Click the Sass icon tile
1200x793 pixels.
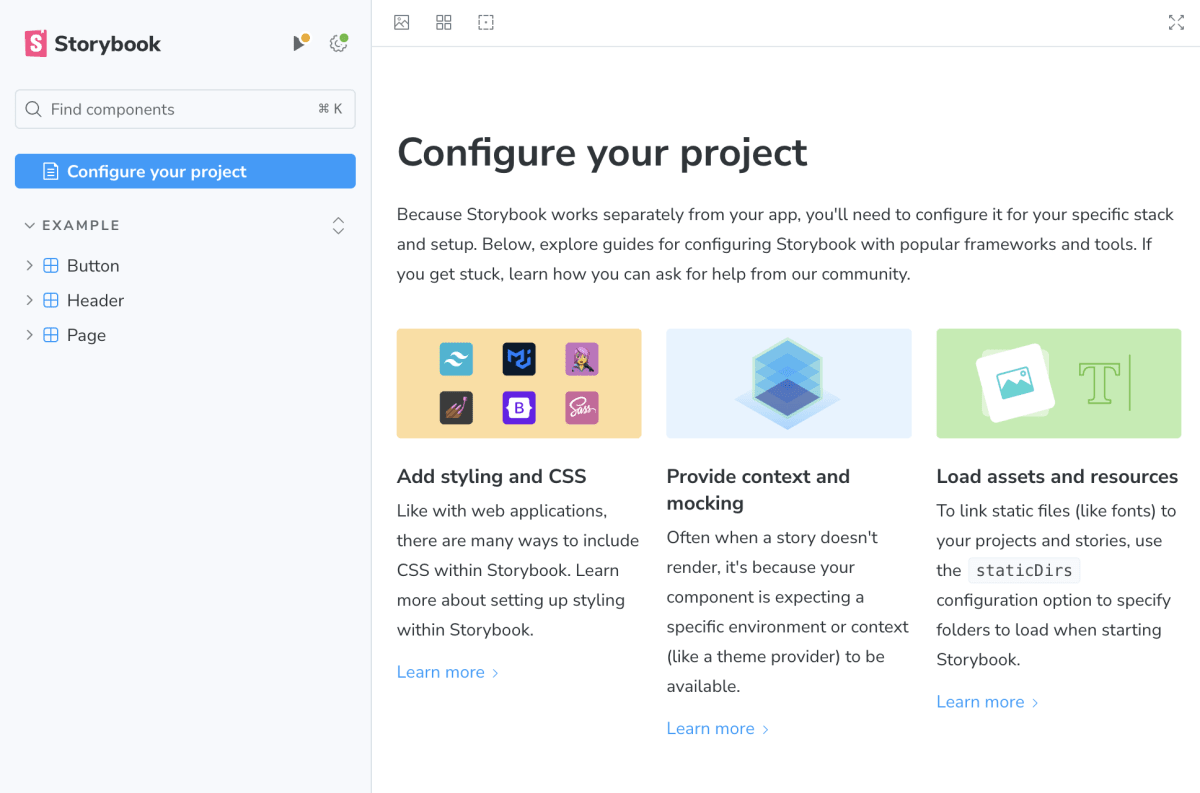582,407
